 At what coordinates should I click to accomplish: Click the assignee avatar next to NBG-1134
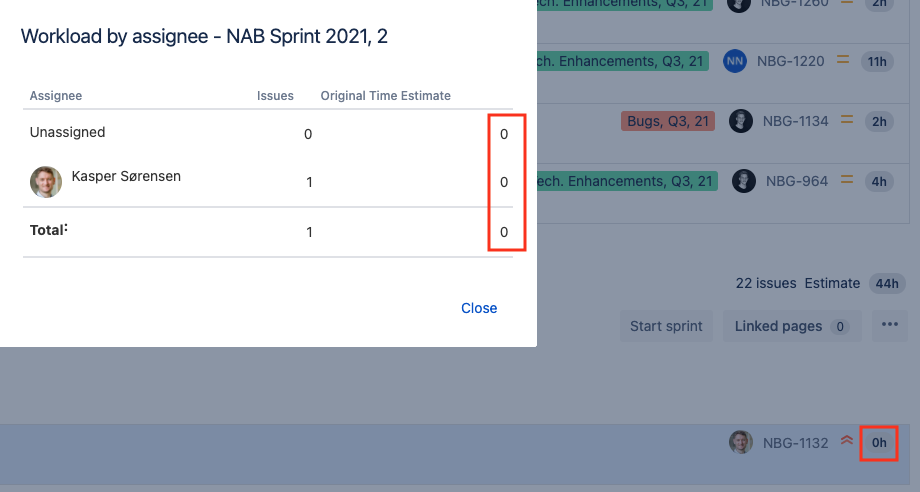tap(740, 121)
